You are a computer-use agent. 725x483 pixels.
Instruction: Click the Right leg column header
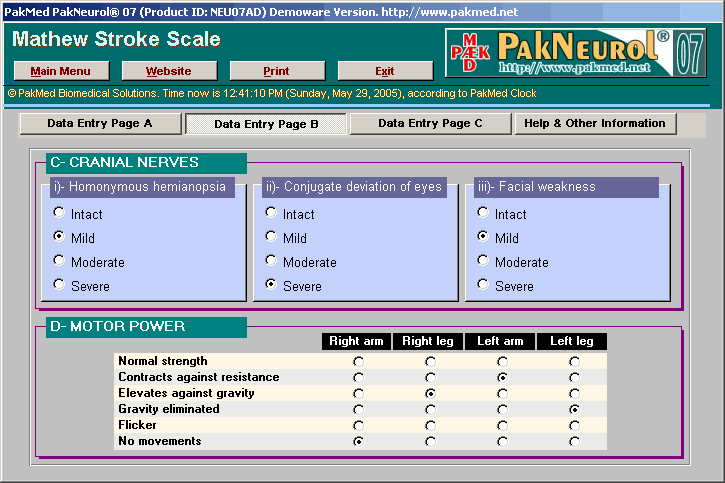(428, 342)
